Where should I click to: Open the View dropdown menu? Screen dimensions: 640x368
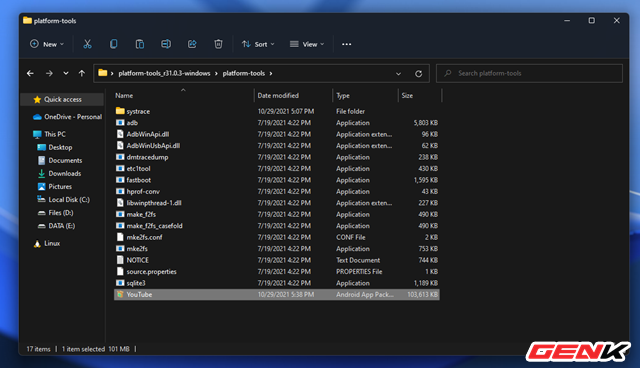(x=307, y=44)
